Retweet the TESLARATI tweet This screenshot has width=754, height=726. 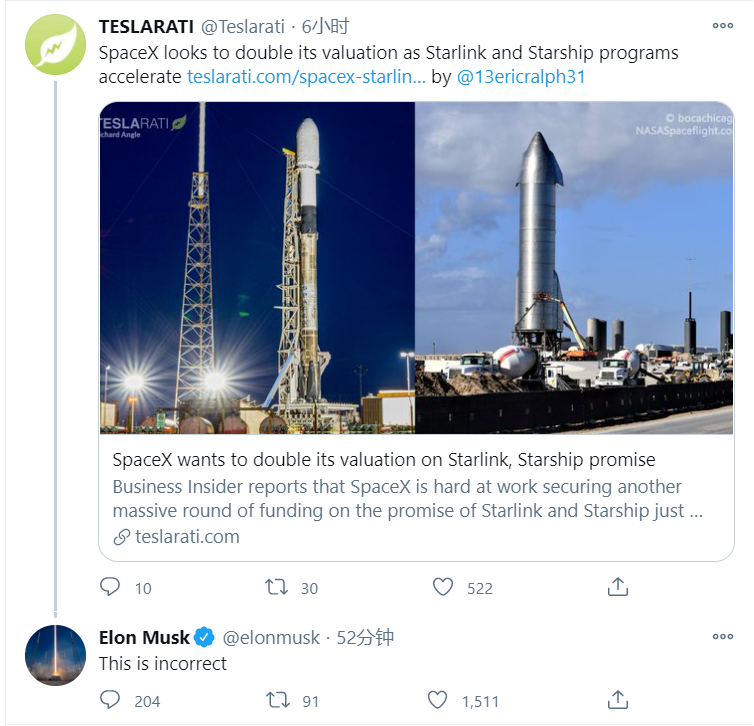(276, 587)
